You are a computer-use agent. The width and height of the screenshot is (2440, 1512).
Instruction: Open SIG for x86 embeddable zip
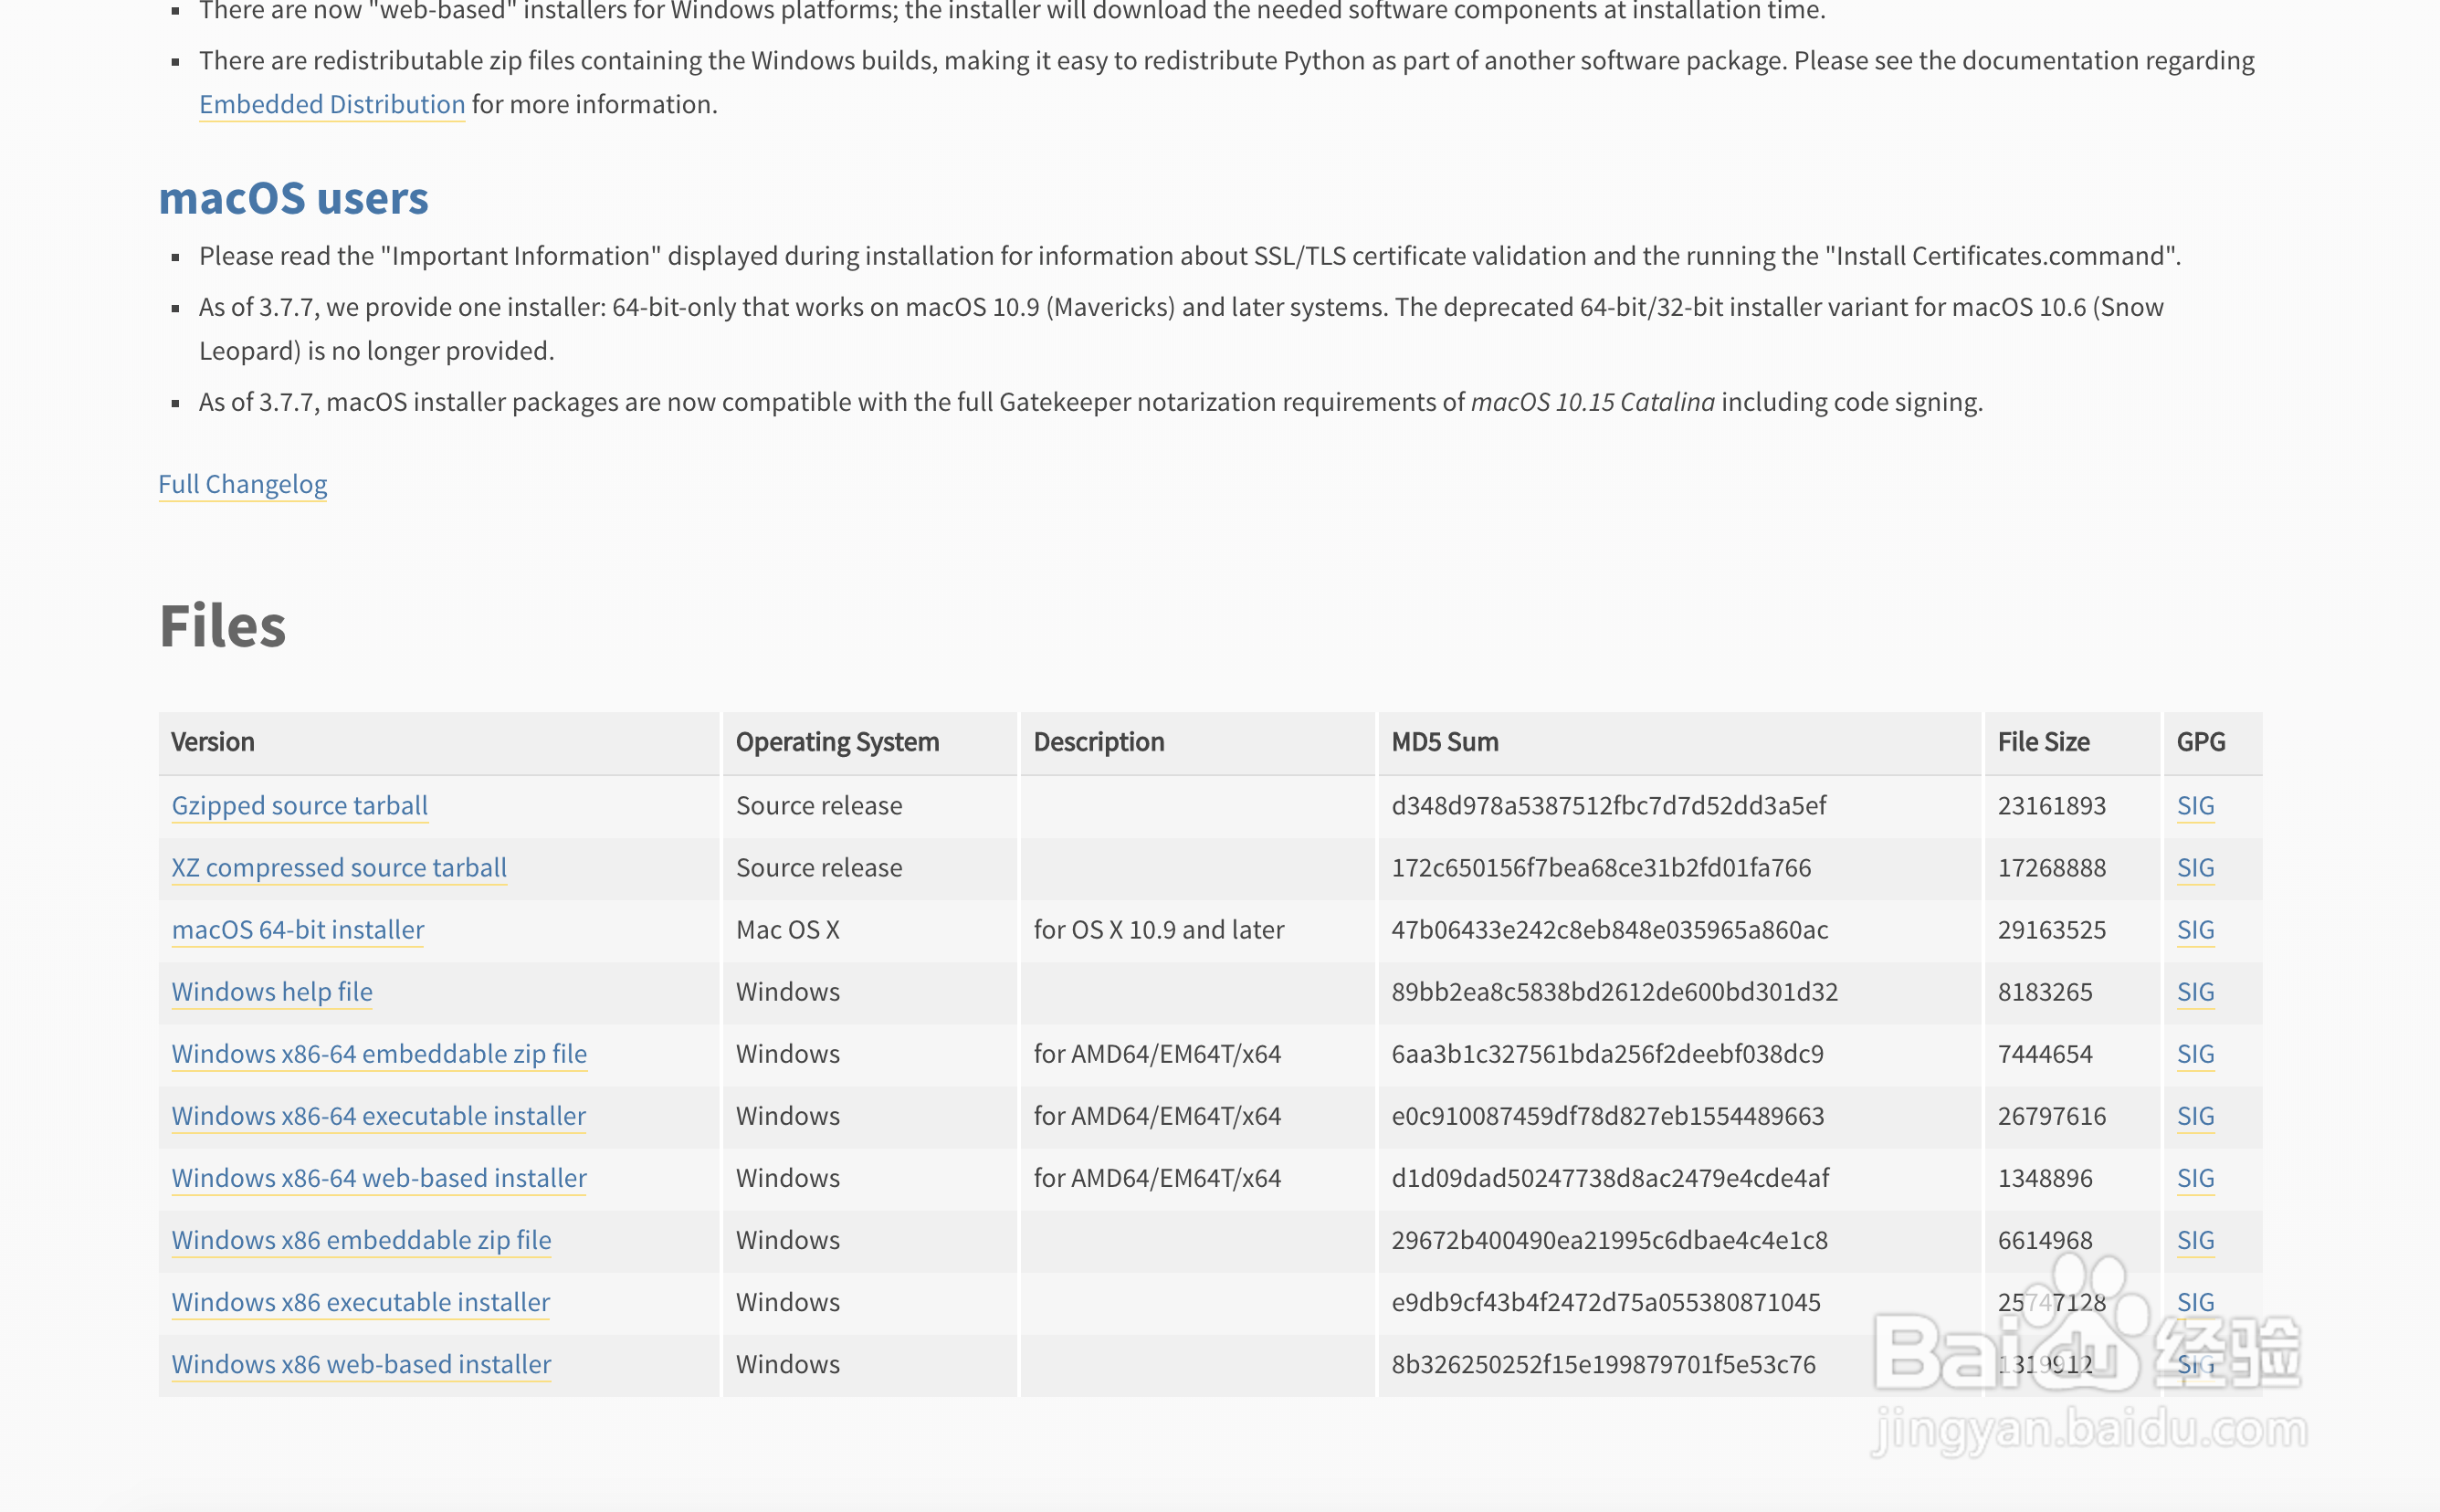(2195, 1239)
